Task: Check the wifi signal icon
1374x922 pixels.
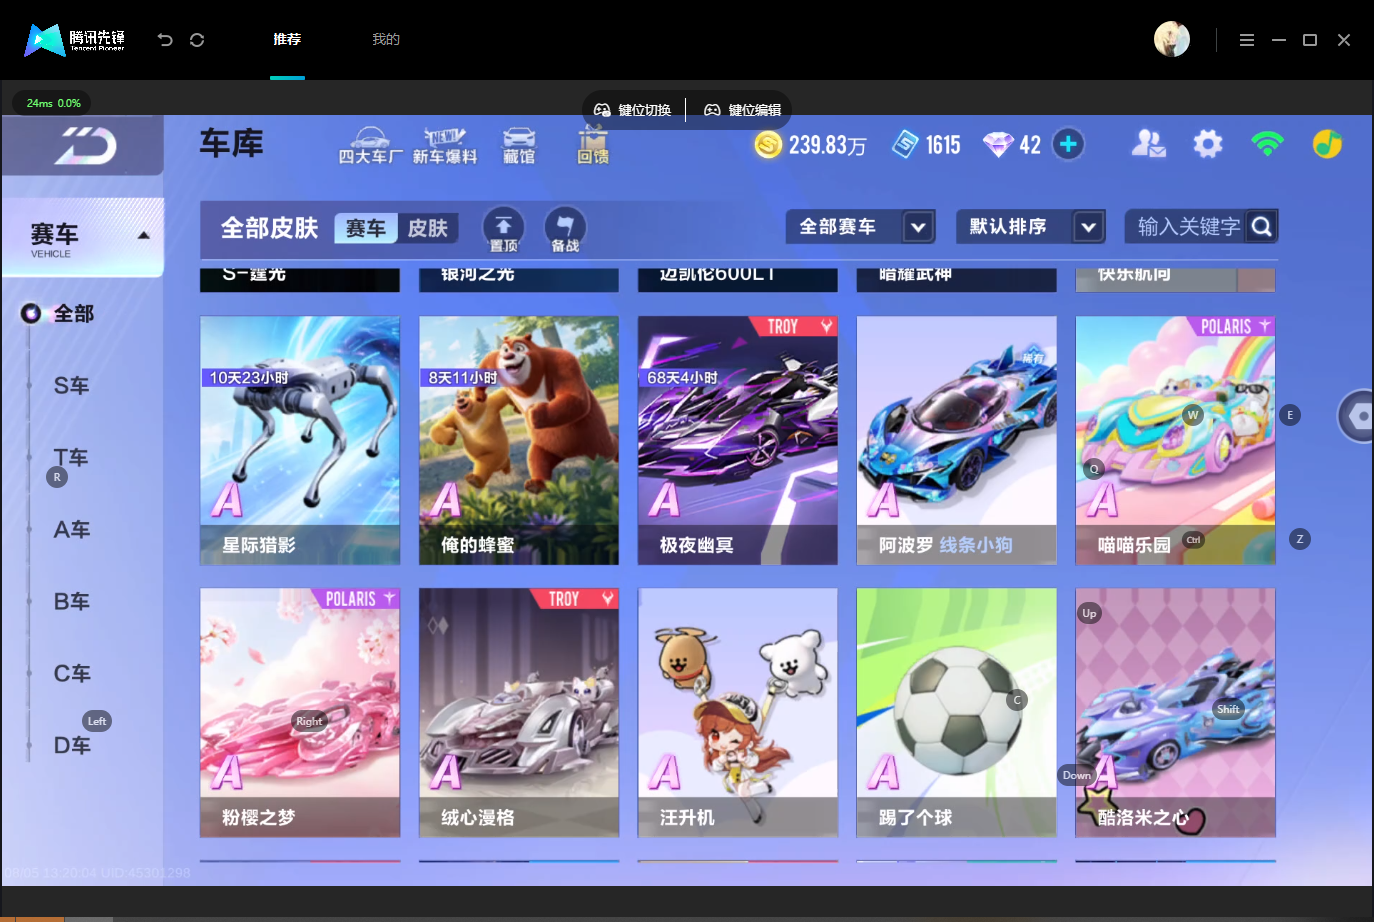Action: coord(1267,144)
